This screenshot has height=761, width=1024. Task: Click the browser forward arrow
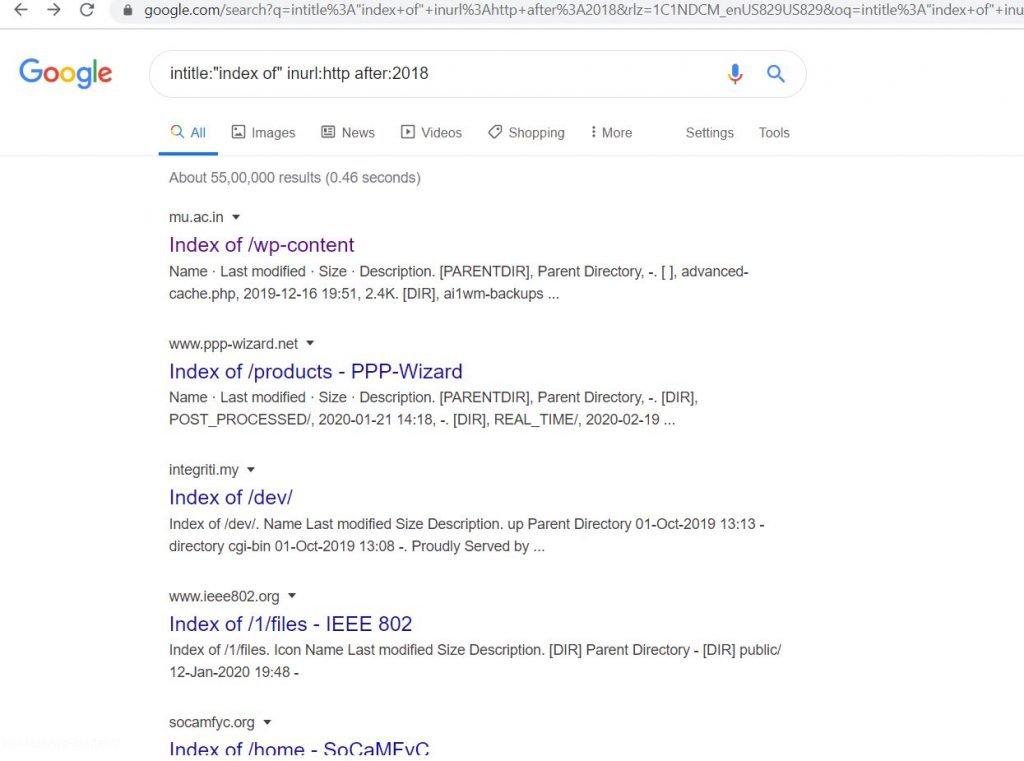[x=54, y=10]
